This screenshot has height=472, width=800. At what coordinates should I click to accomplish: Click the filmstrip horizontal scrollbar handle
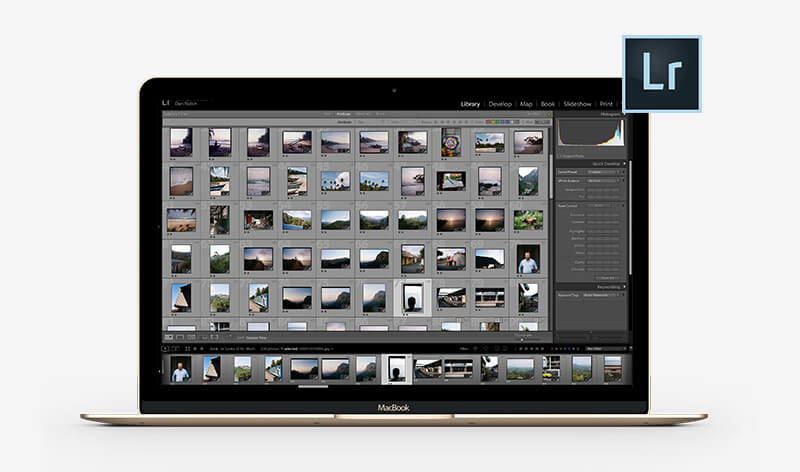coord(313,386)
